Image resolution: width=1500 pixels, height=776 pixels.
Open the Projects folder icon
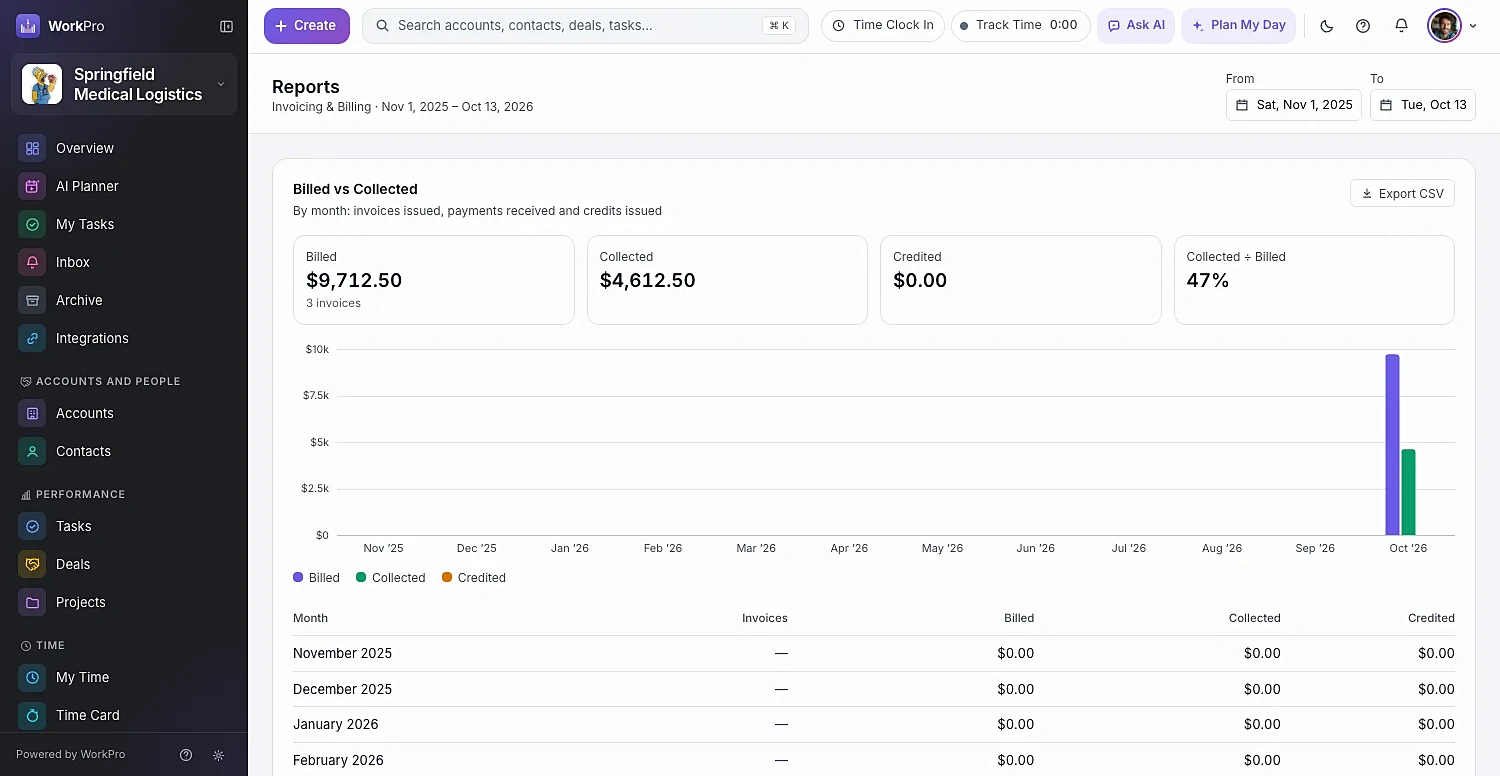[x=32, y=602]
